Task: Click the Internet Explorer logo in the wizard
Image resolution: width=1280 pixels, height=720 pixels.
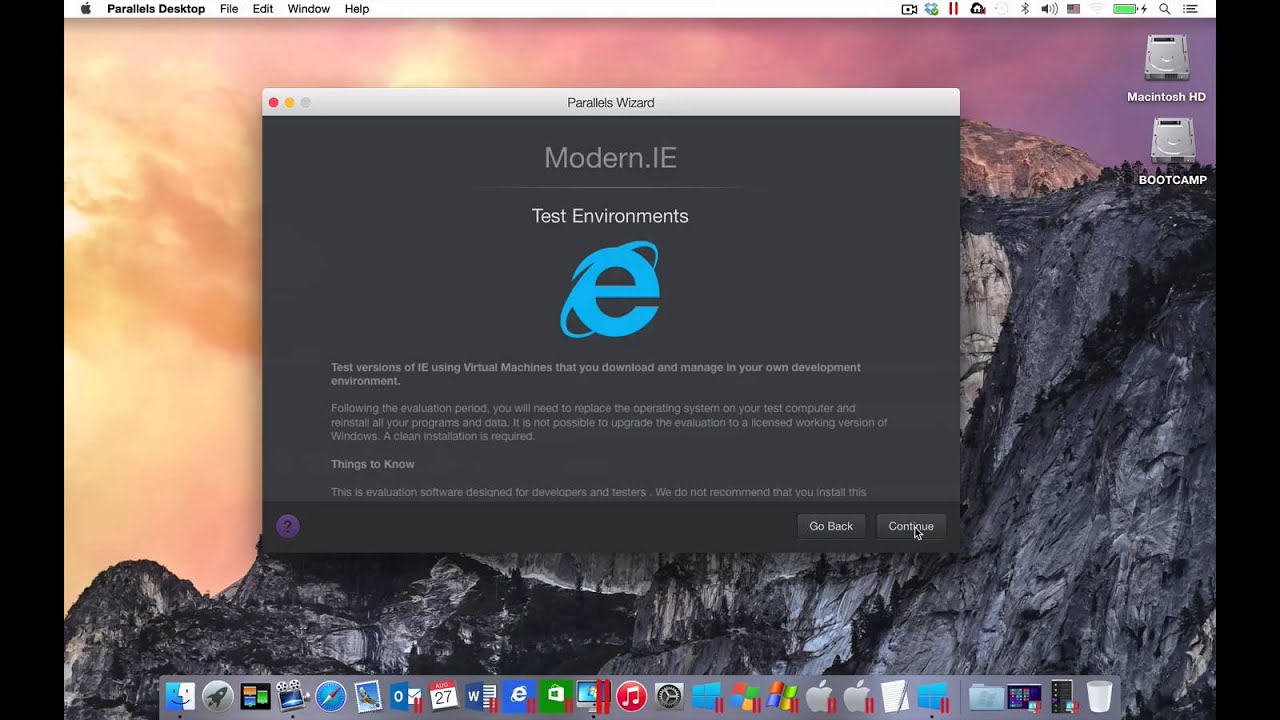Action: pyautogui.click(x=610, y=289)
